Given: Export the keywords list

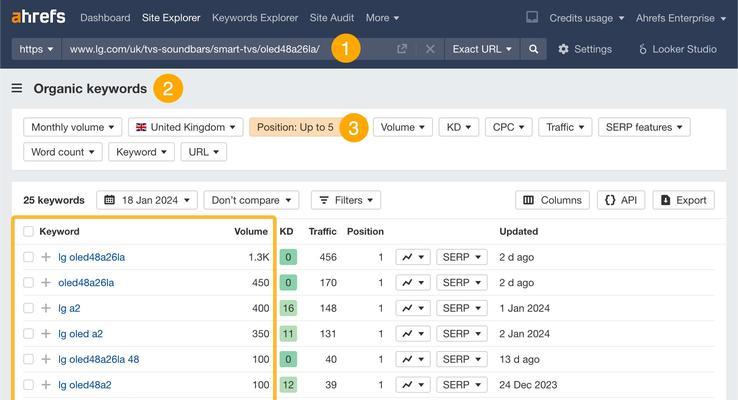Looking at the screenshot, I should tap(683, 200).
